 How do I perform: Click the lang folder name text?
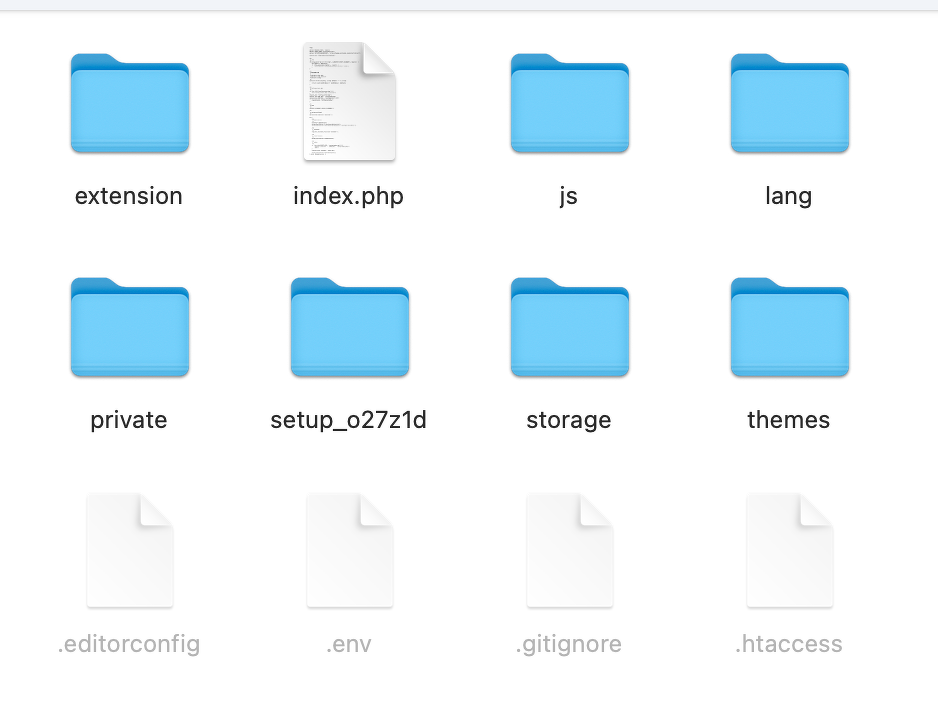[x=788, y=197]
